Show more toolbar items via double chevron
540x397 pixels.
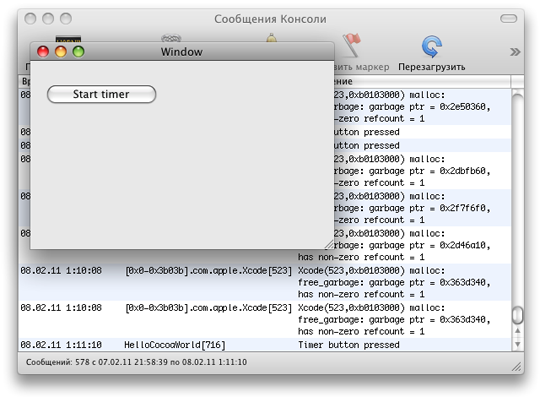pos(515,52)
